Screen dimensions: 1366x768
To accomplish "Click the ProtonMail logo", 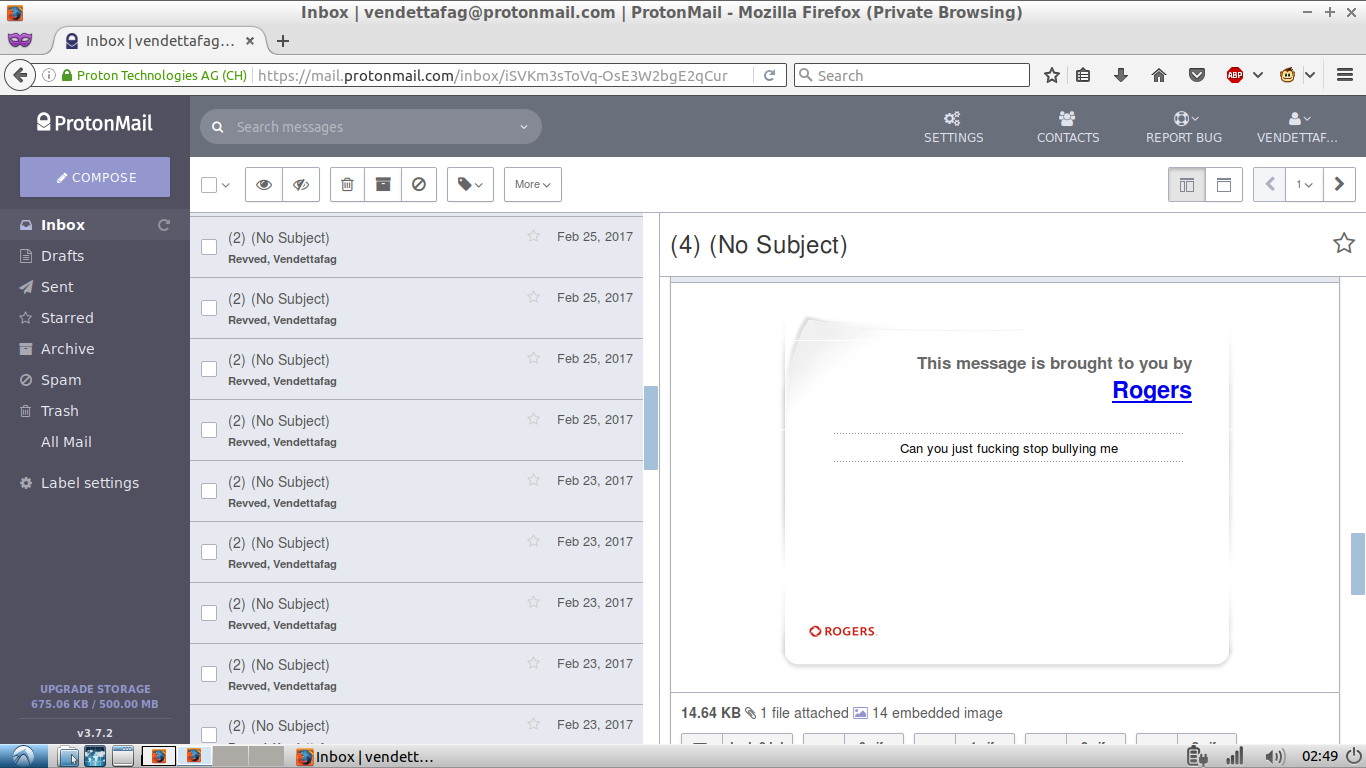I will coord(95,123).
